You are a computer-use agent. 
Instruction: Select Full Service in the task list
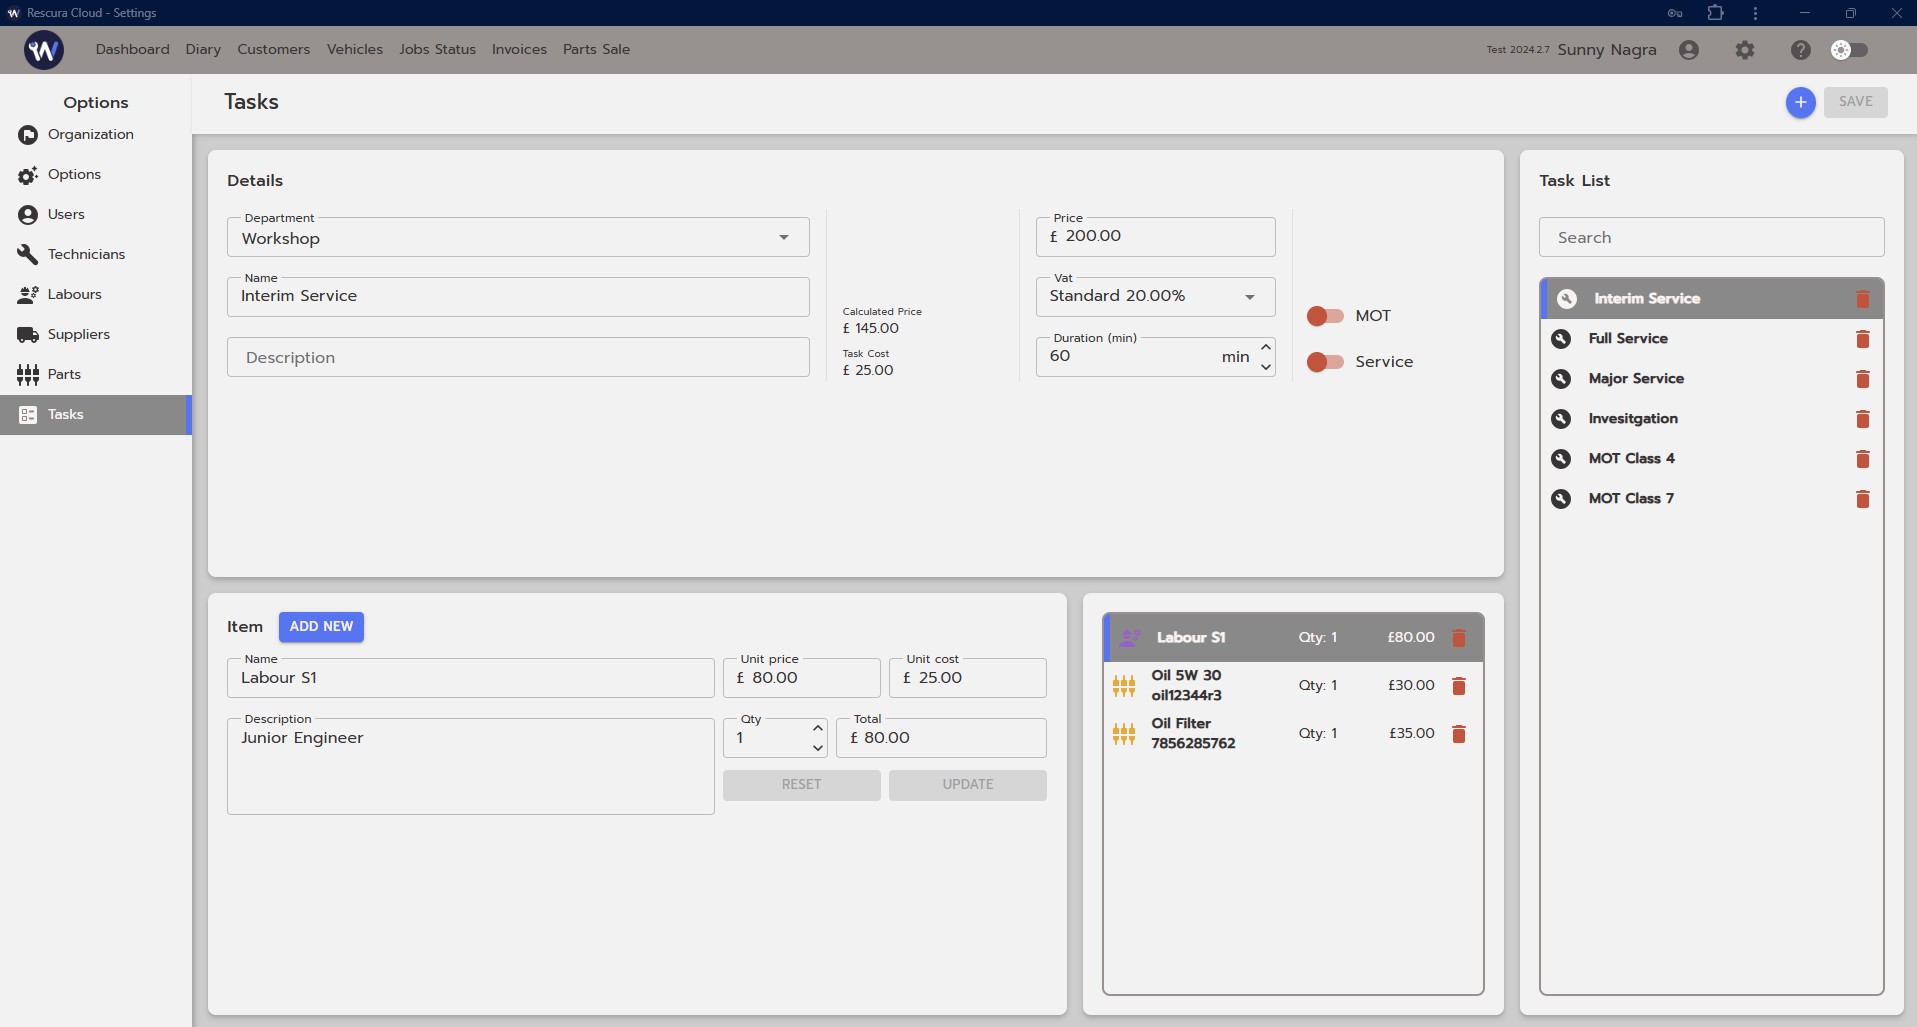[x=1711, y=339]
